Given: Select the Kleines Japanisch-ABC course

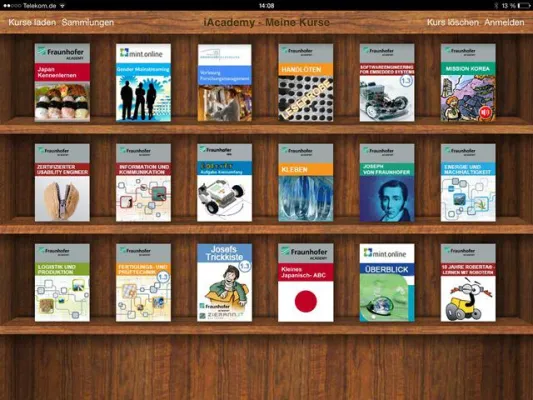Looking at the screenshot, I should (x=306, y=282).
